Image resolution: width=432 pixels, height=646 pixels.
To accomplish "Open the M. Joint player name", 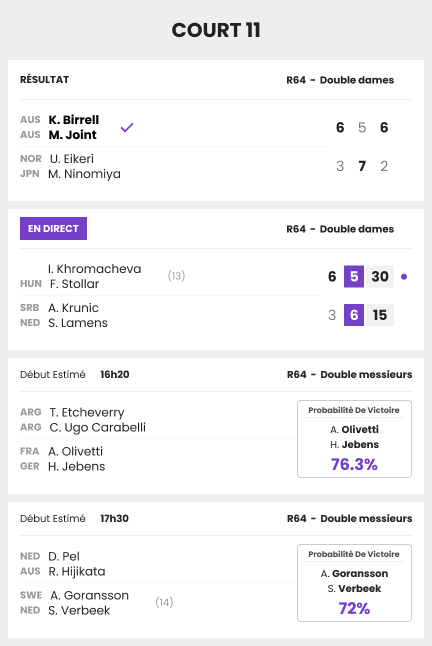I will coord(72,135).
